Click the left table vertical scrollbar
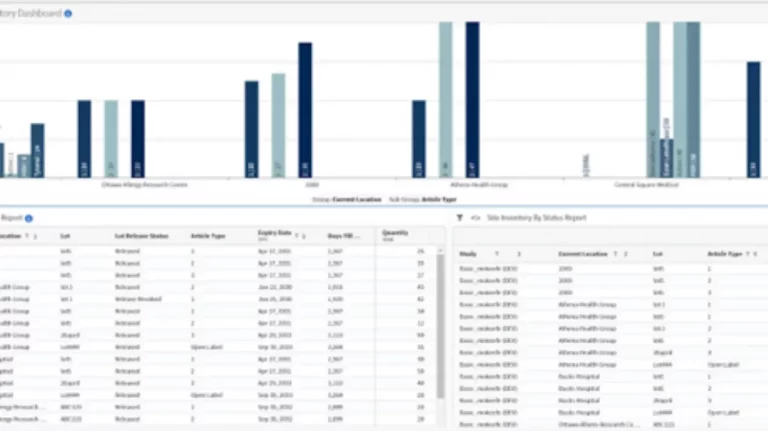 click(438, 320)
